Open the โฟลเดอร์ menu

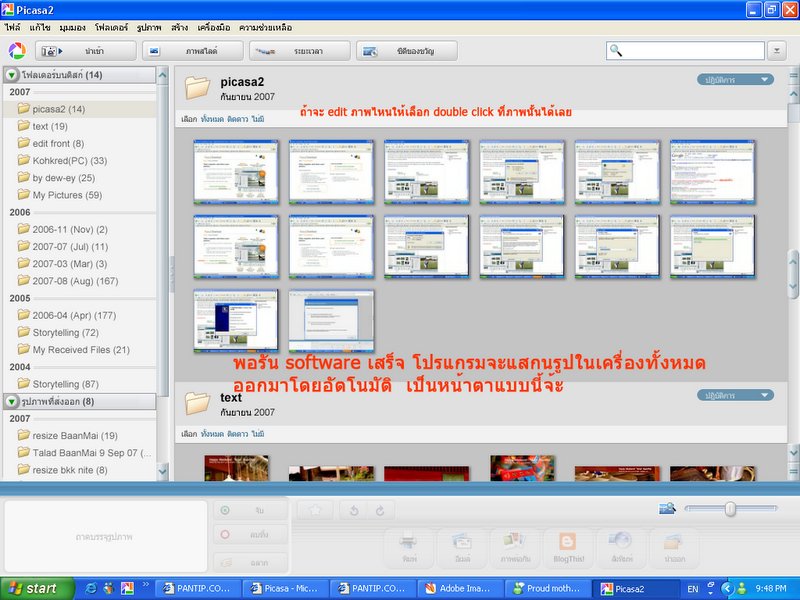111,28
